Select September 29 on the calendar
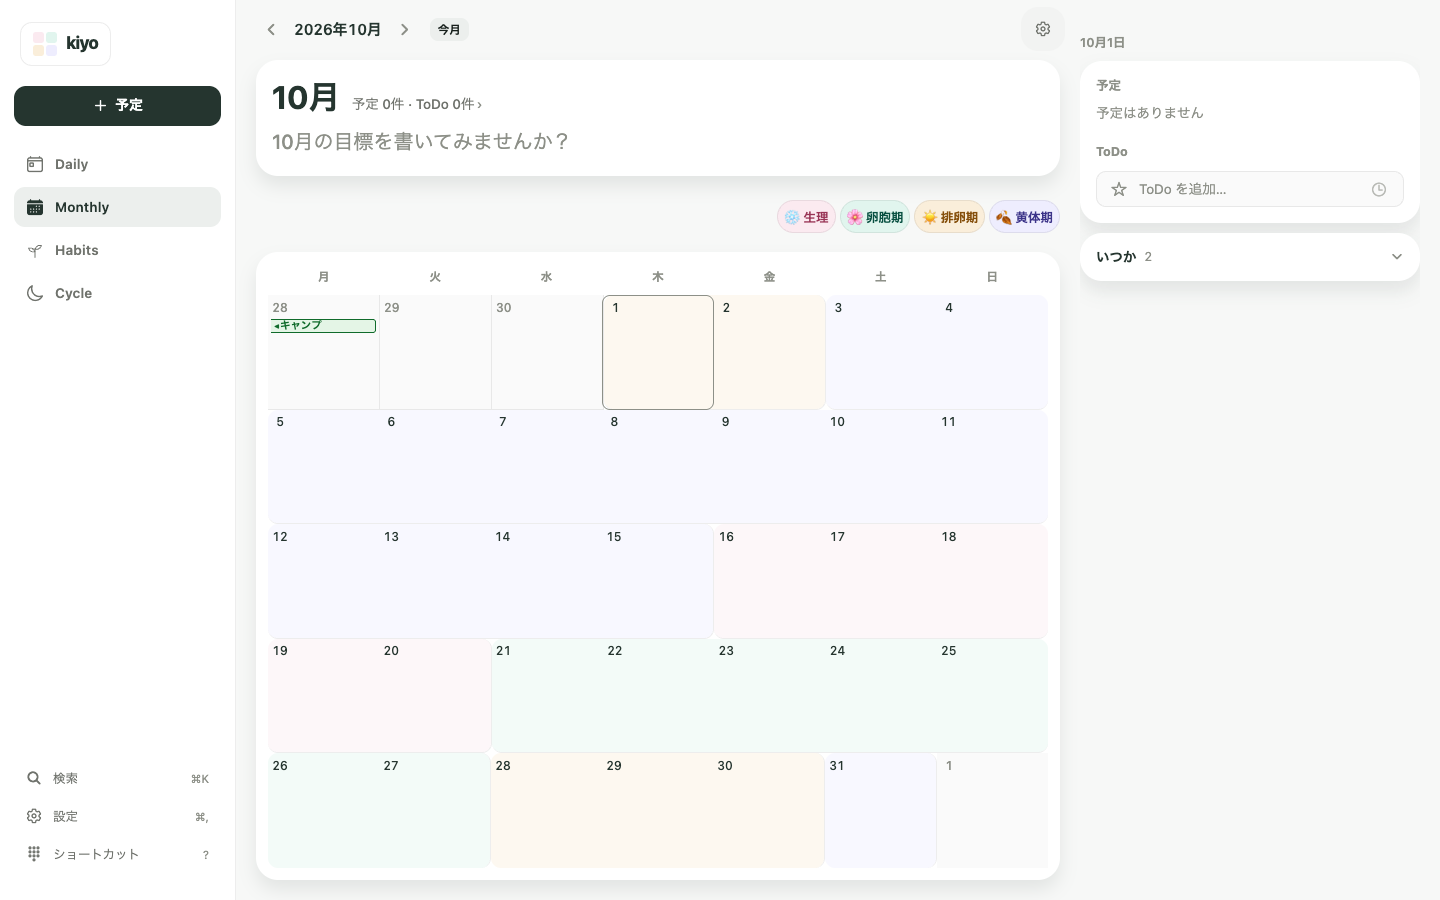 [x=435, y=352]
